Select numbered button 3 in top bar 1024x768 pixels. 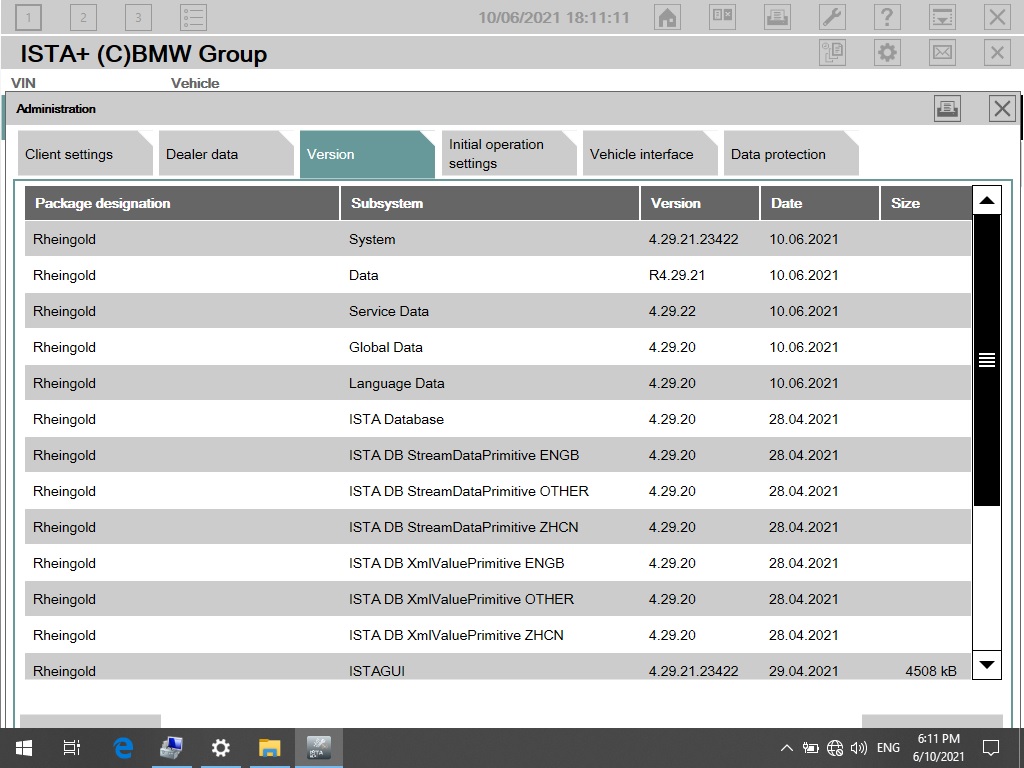(138, 18)
